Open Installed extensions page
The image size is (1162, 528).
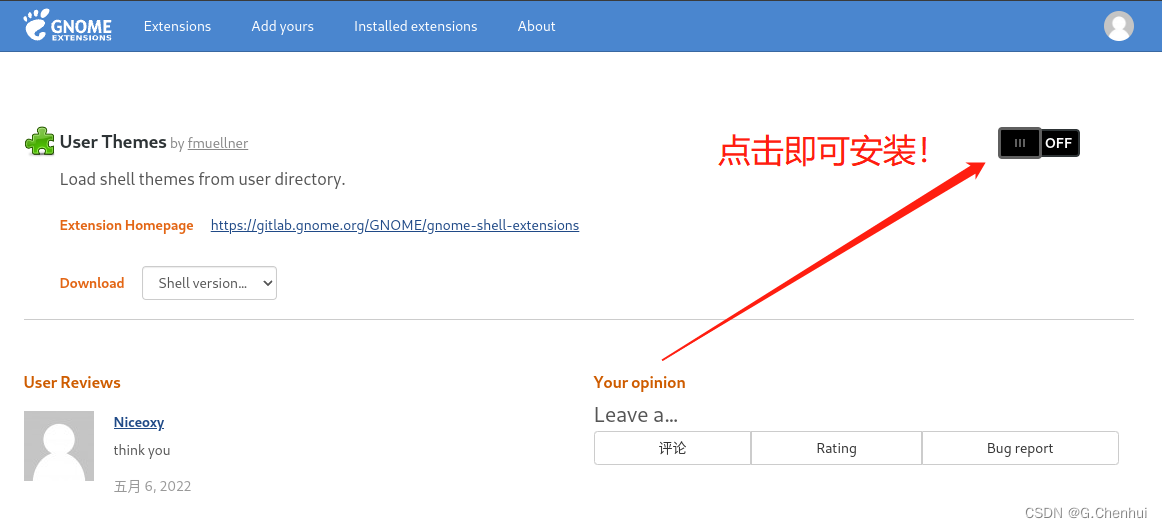(x=416, y=26)
